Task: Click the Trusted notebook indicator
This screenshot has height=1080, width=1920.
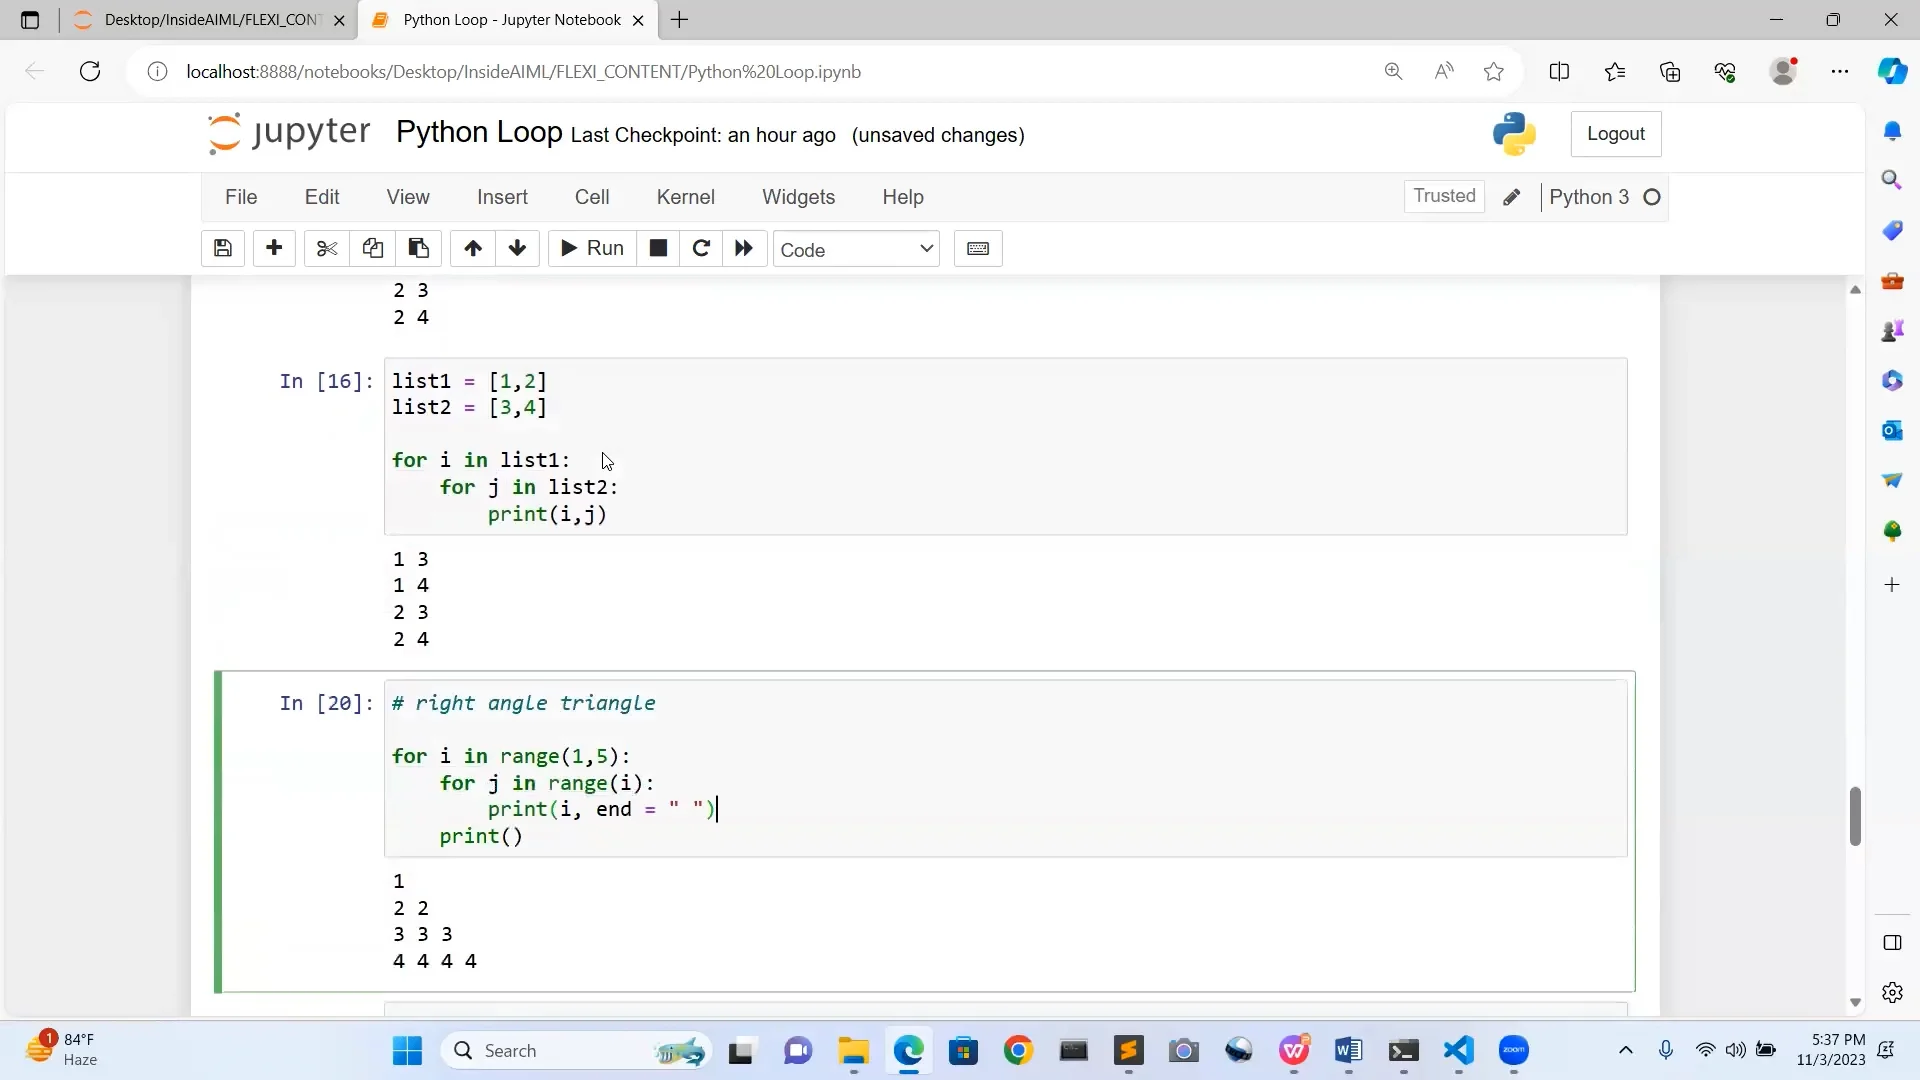Action: coord(1444,196)
